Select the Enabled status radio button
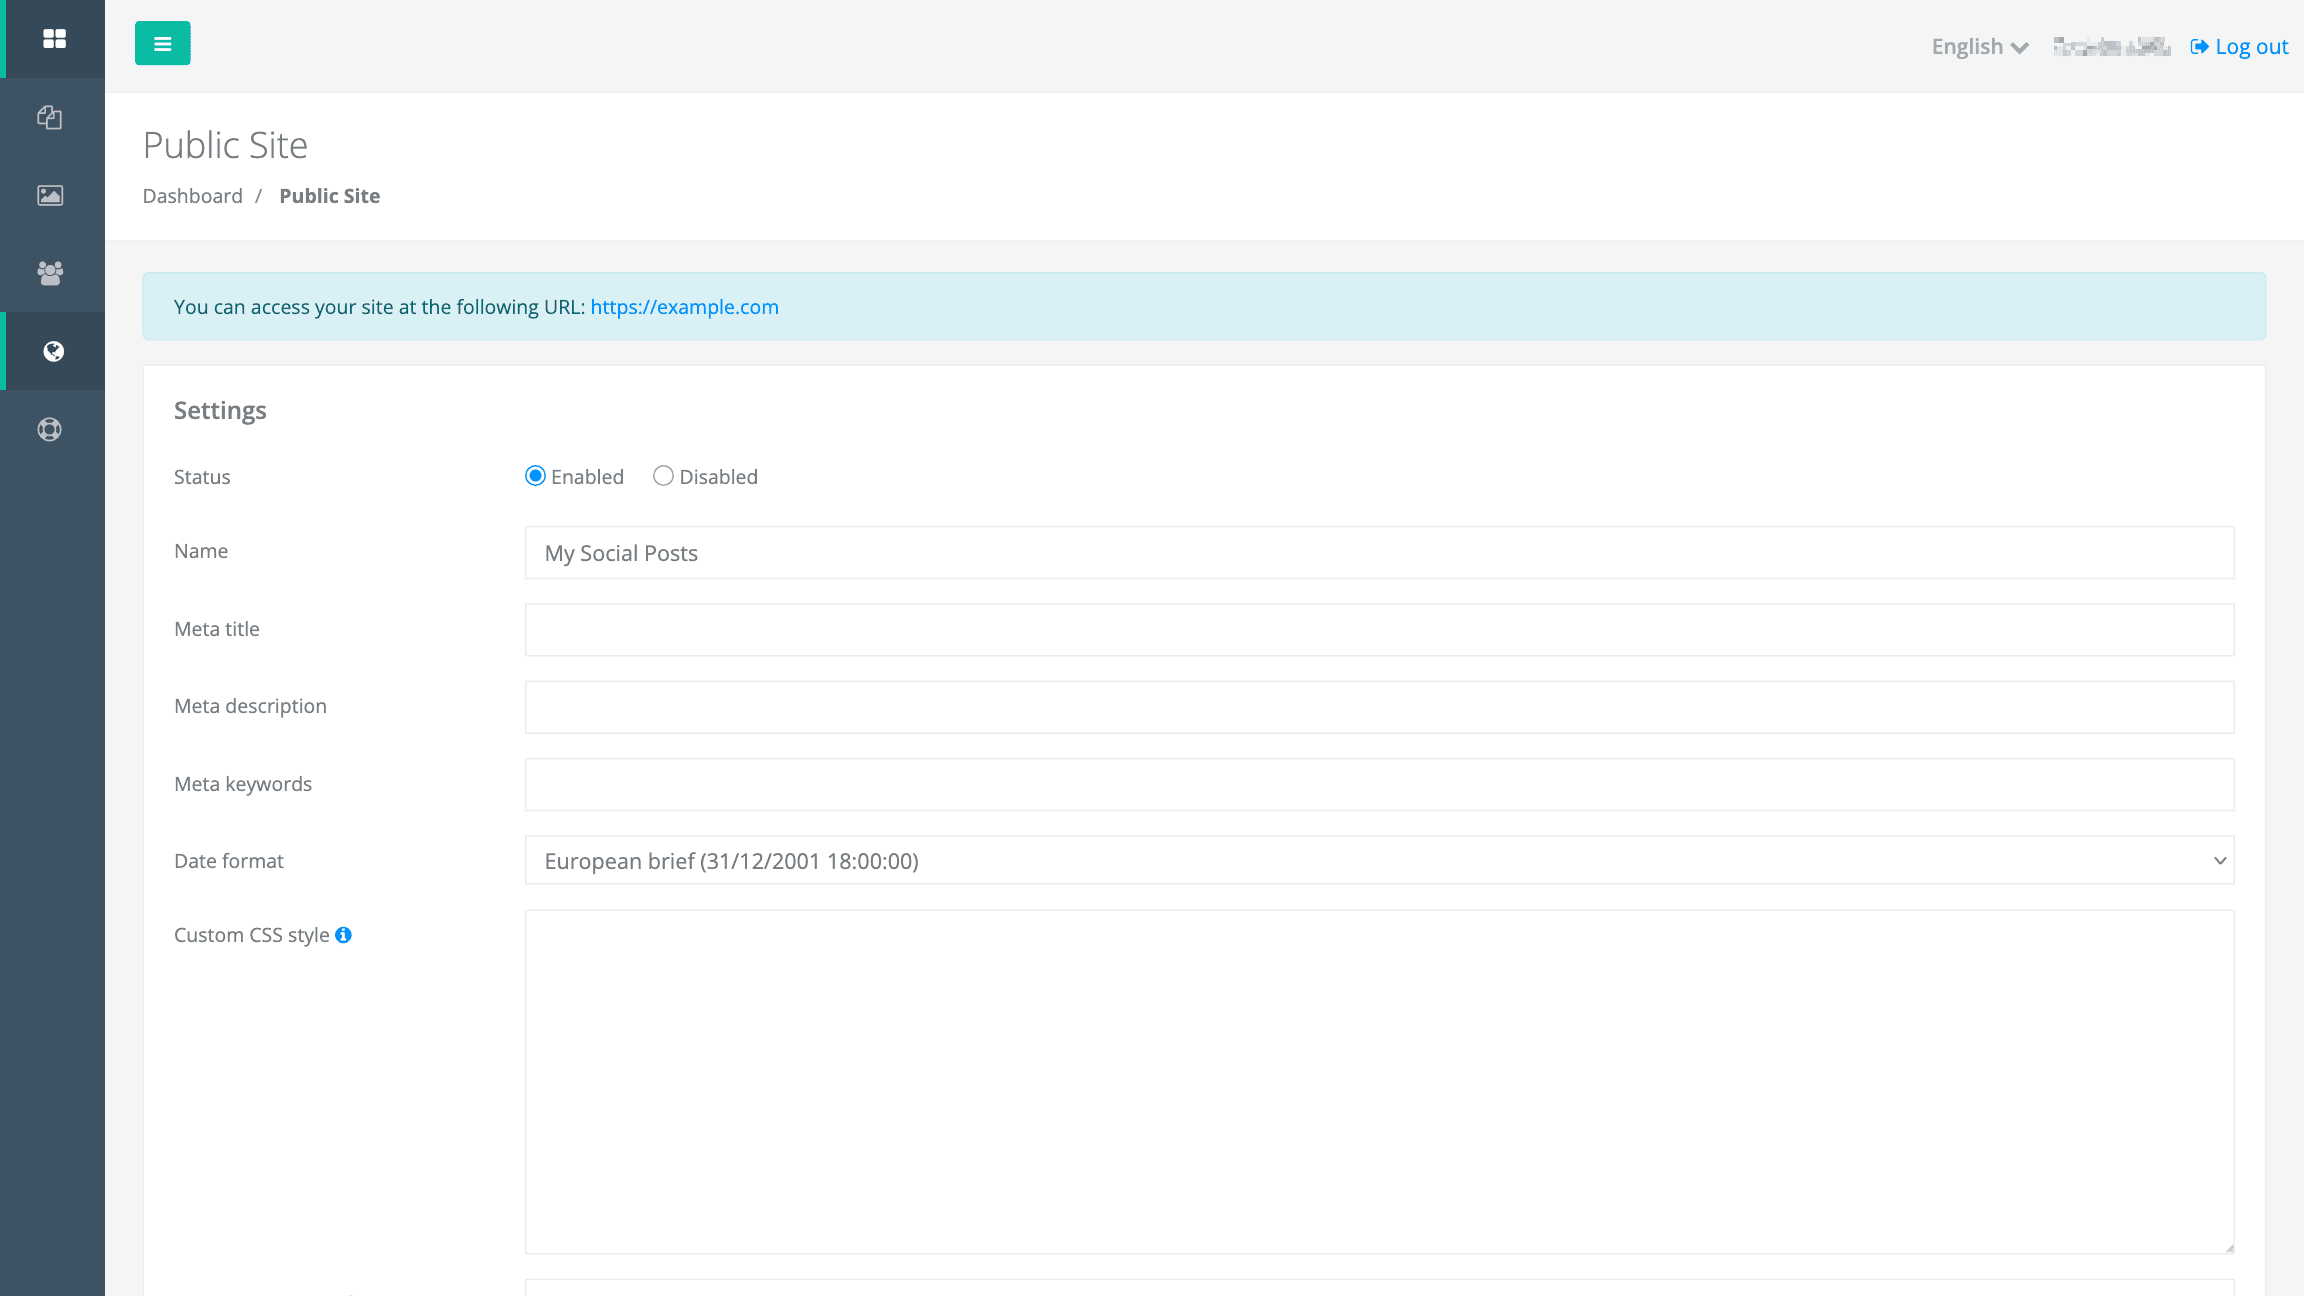Image resolution: width=2304 pixels, height=1296 pixels. (x=535, y=476)
